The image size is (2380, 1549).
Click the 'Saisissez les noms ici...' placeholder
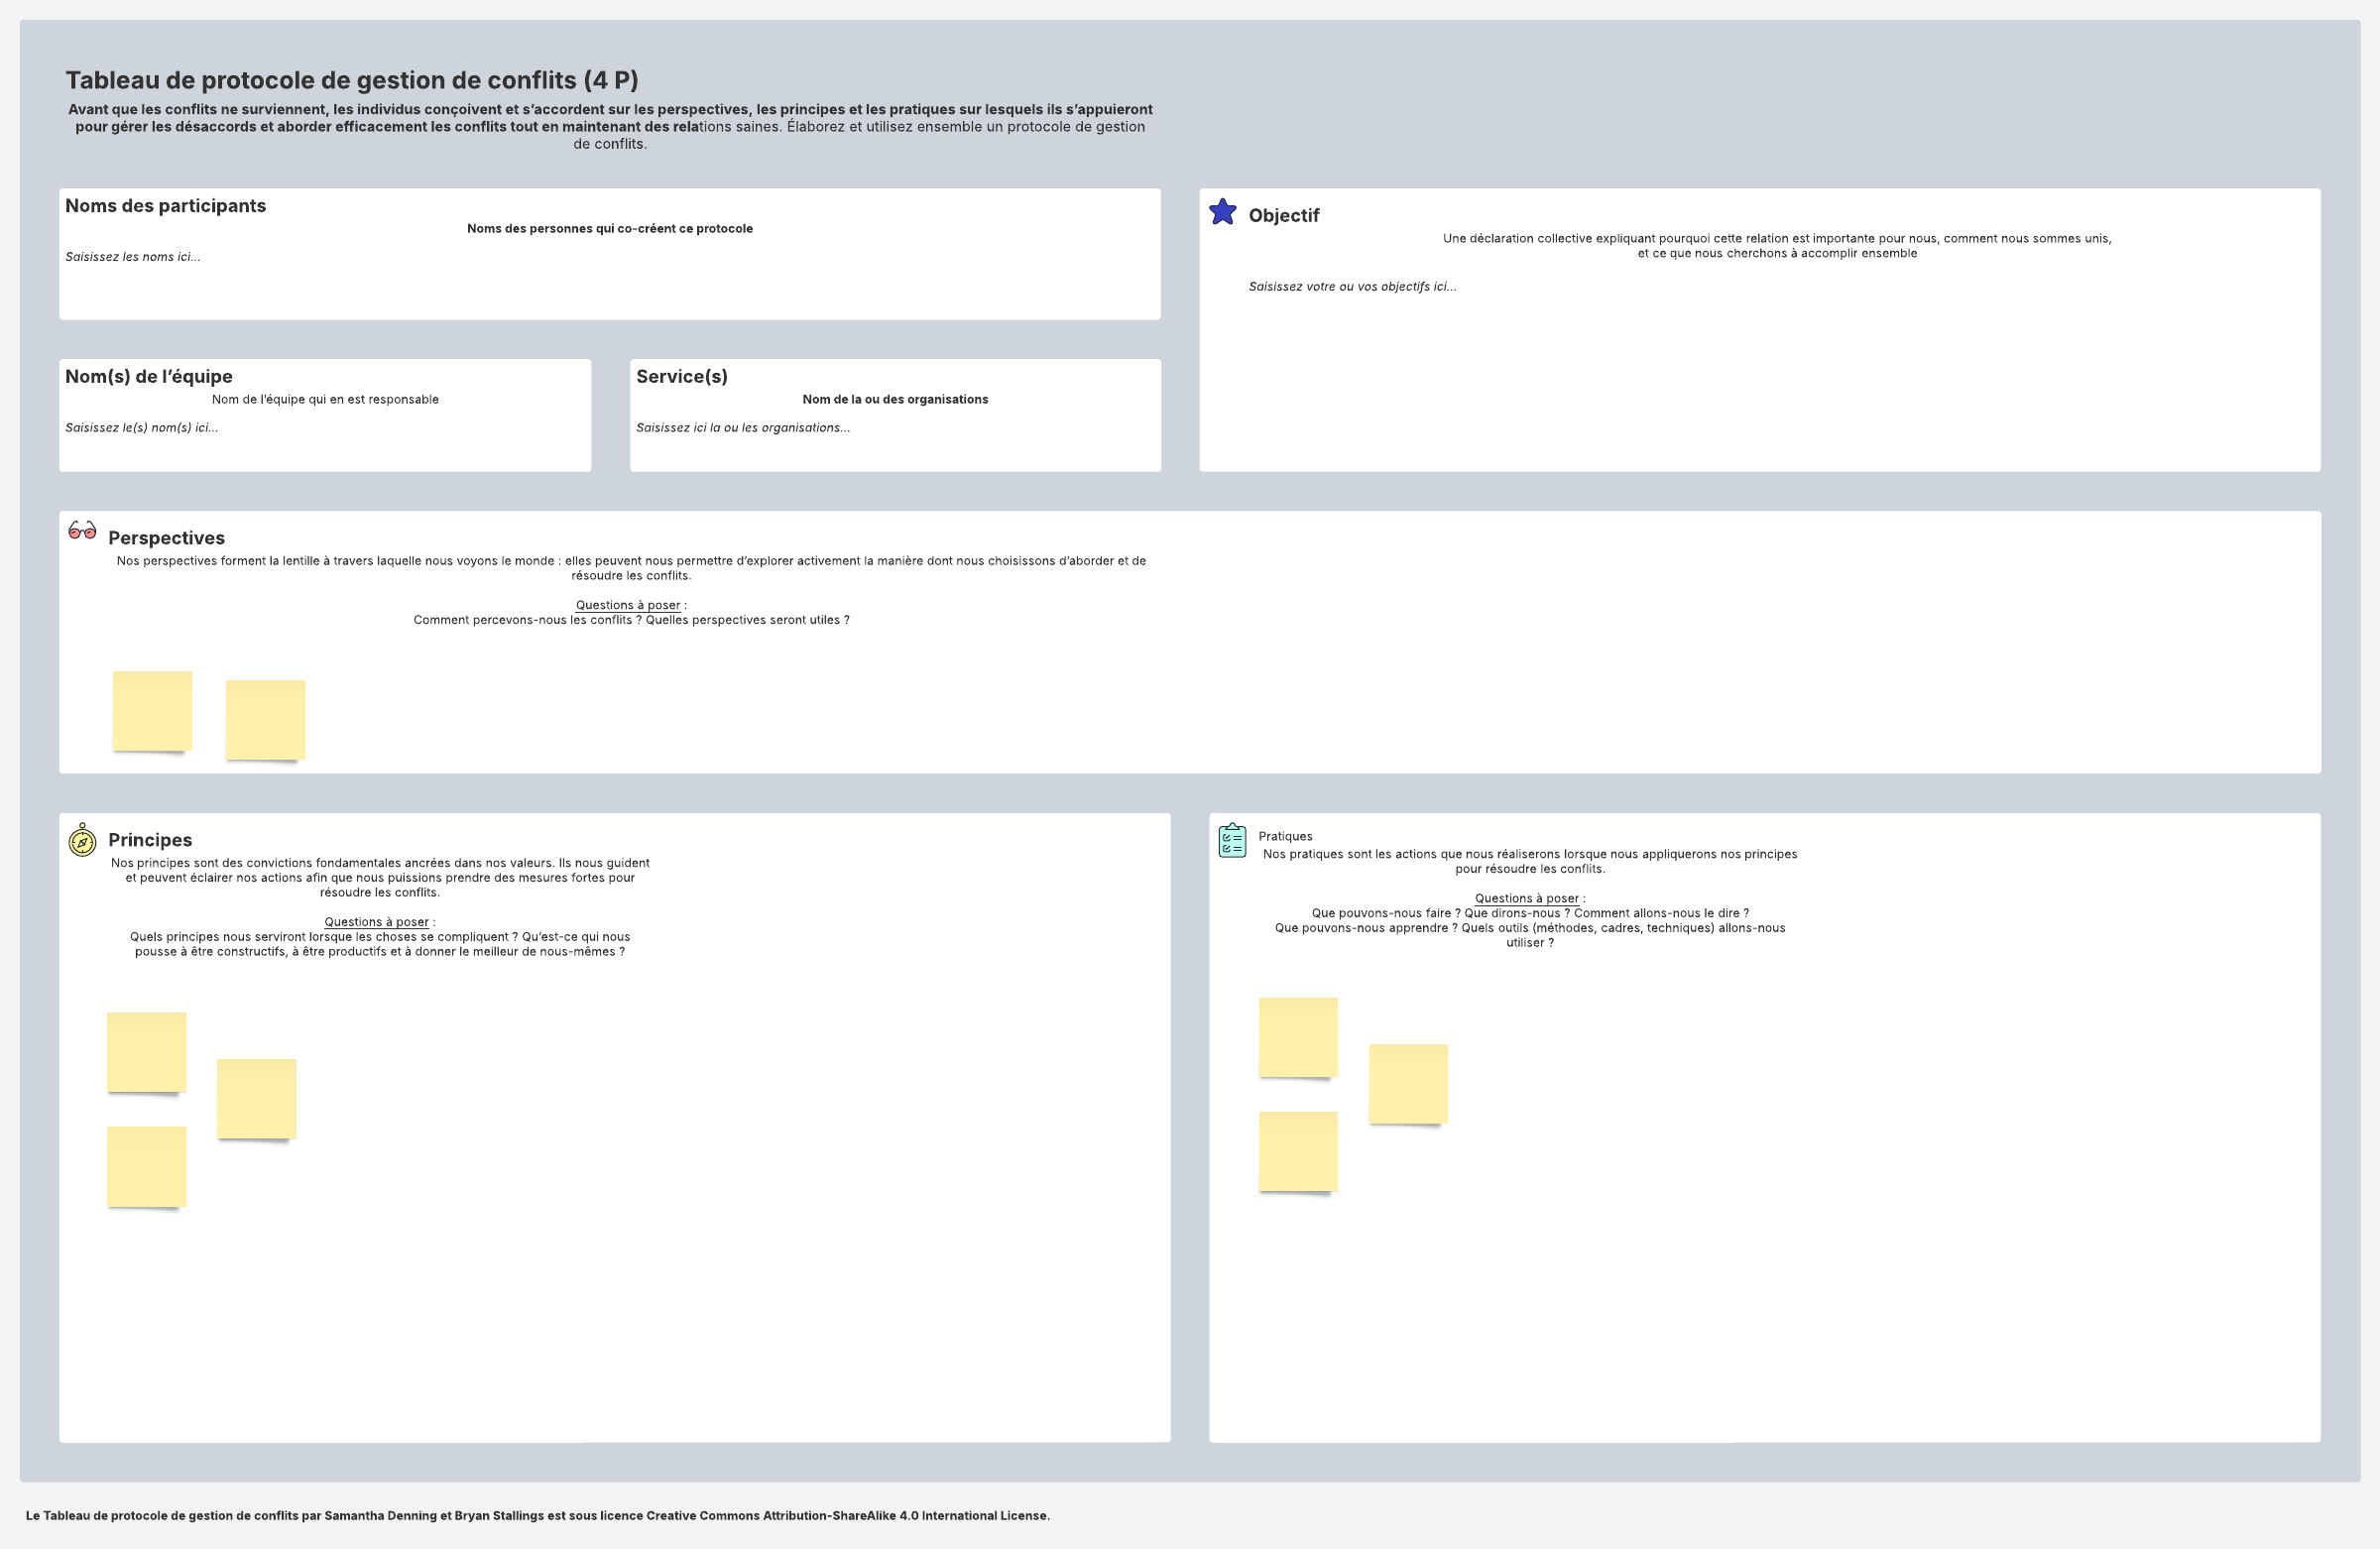pyautogui.click(x=133, y=257)
